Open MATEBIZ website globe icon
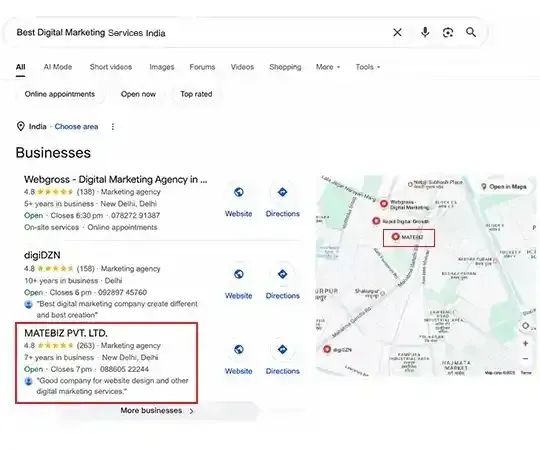The image size is (540, 450). pos(239,349)
